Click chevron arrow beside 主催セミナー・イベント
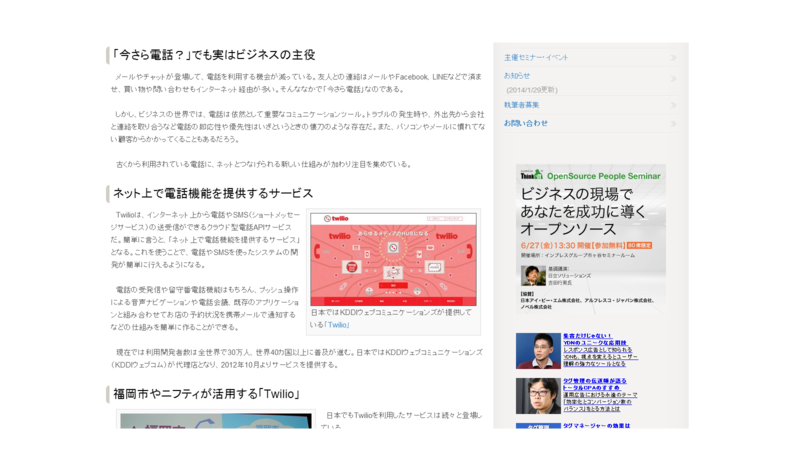 point(673,58)
